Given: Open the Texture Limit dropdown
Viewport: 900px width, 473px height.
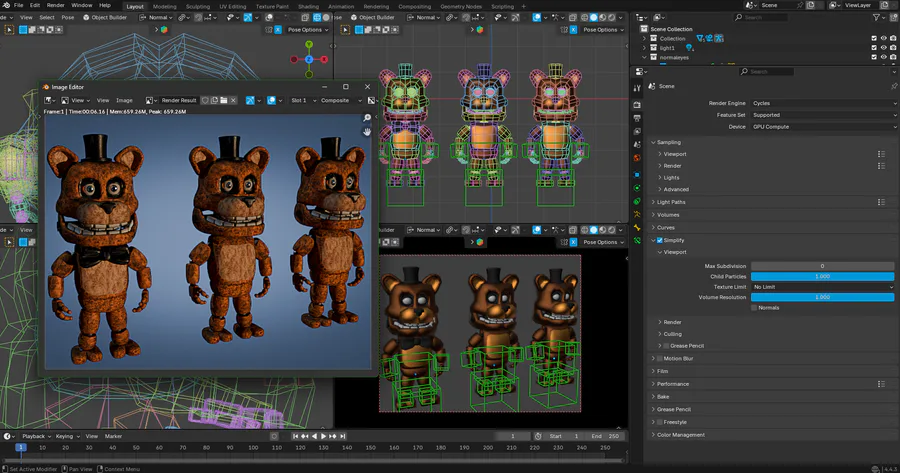Looking at the screenshot, I should [823, 287].
